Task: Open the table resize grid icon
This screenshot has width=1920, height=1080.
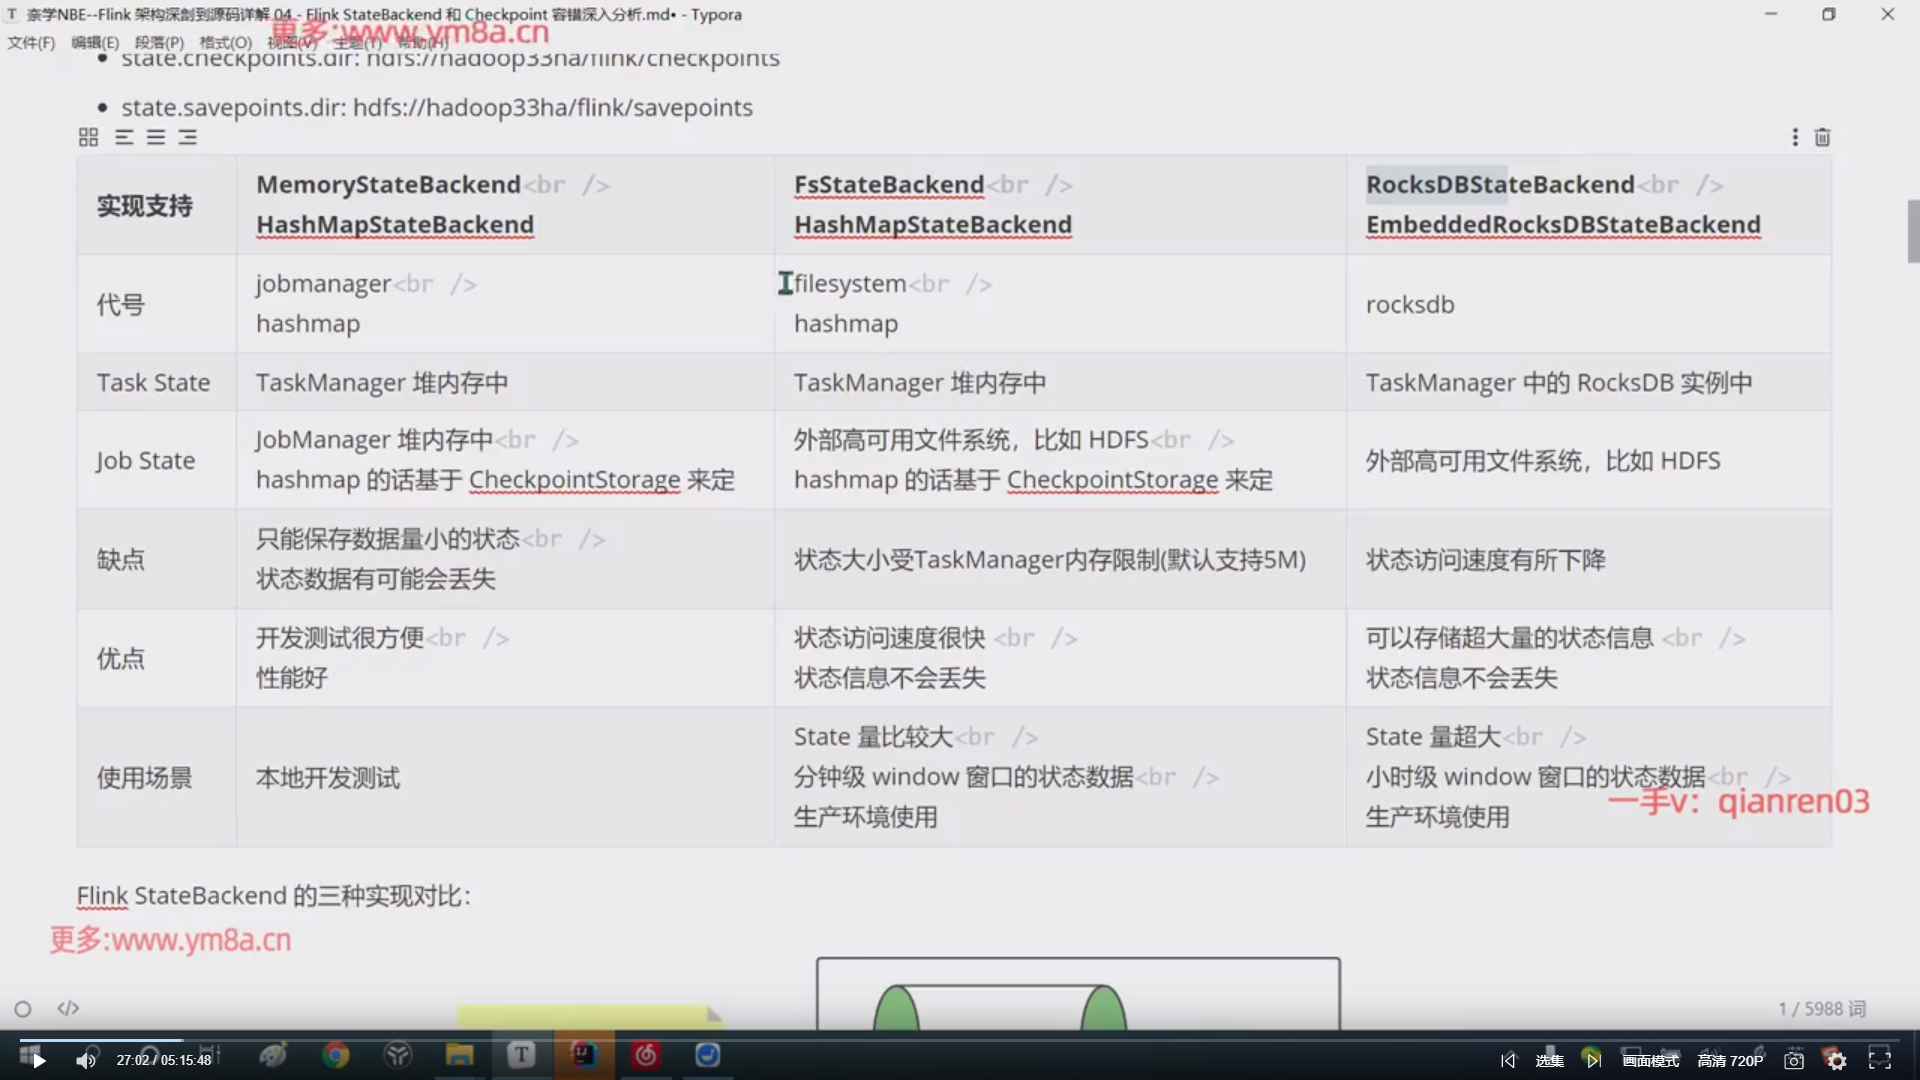Action: (x=88, y=137)
